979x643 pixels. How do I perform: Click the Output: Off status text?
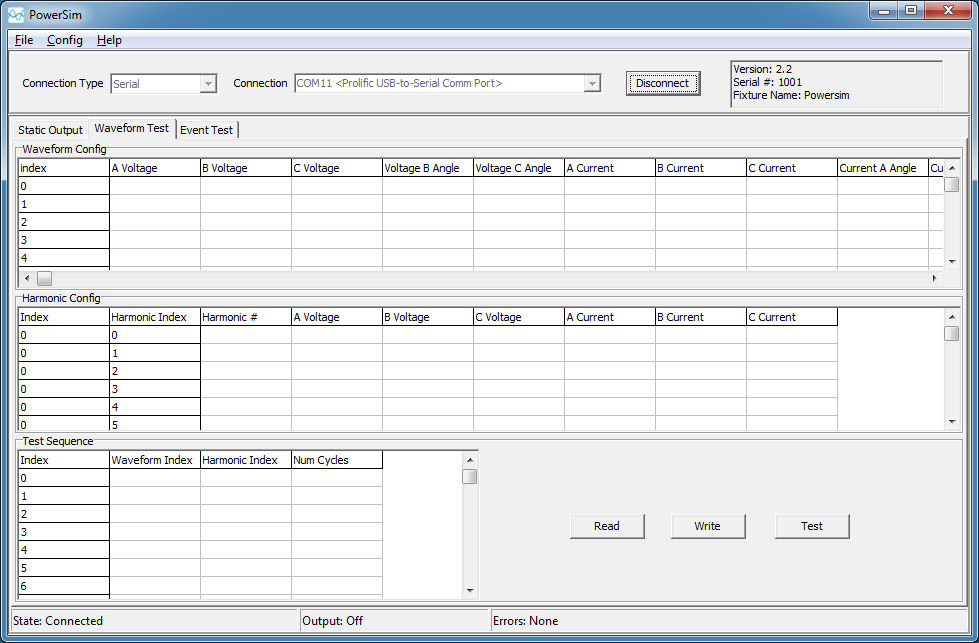coord(333,621)
